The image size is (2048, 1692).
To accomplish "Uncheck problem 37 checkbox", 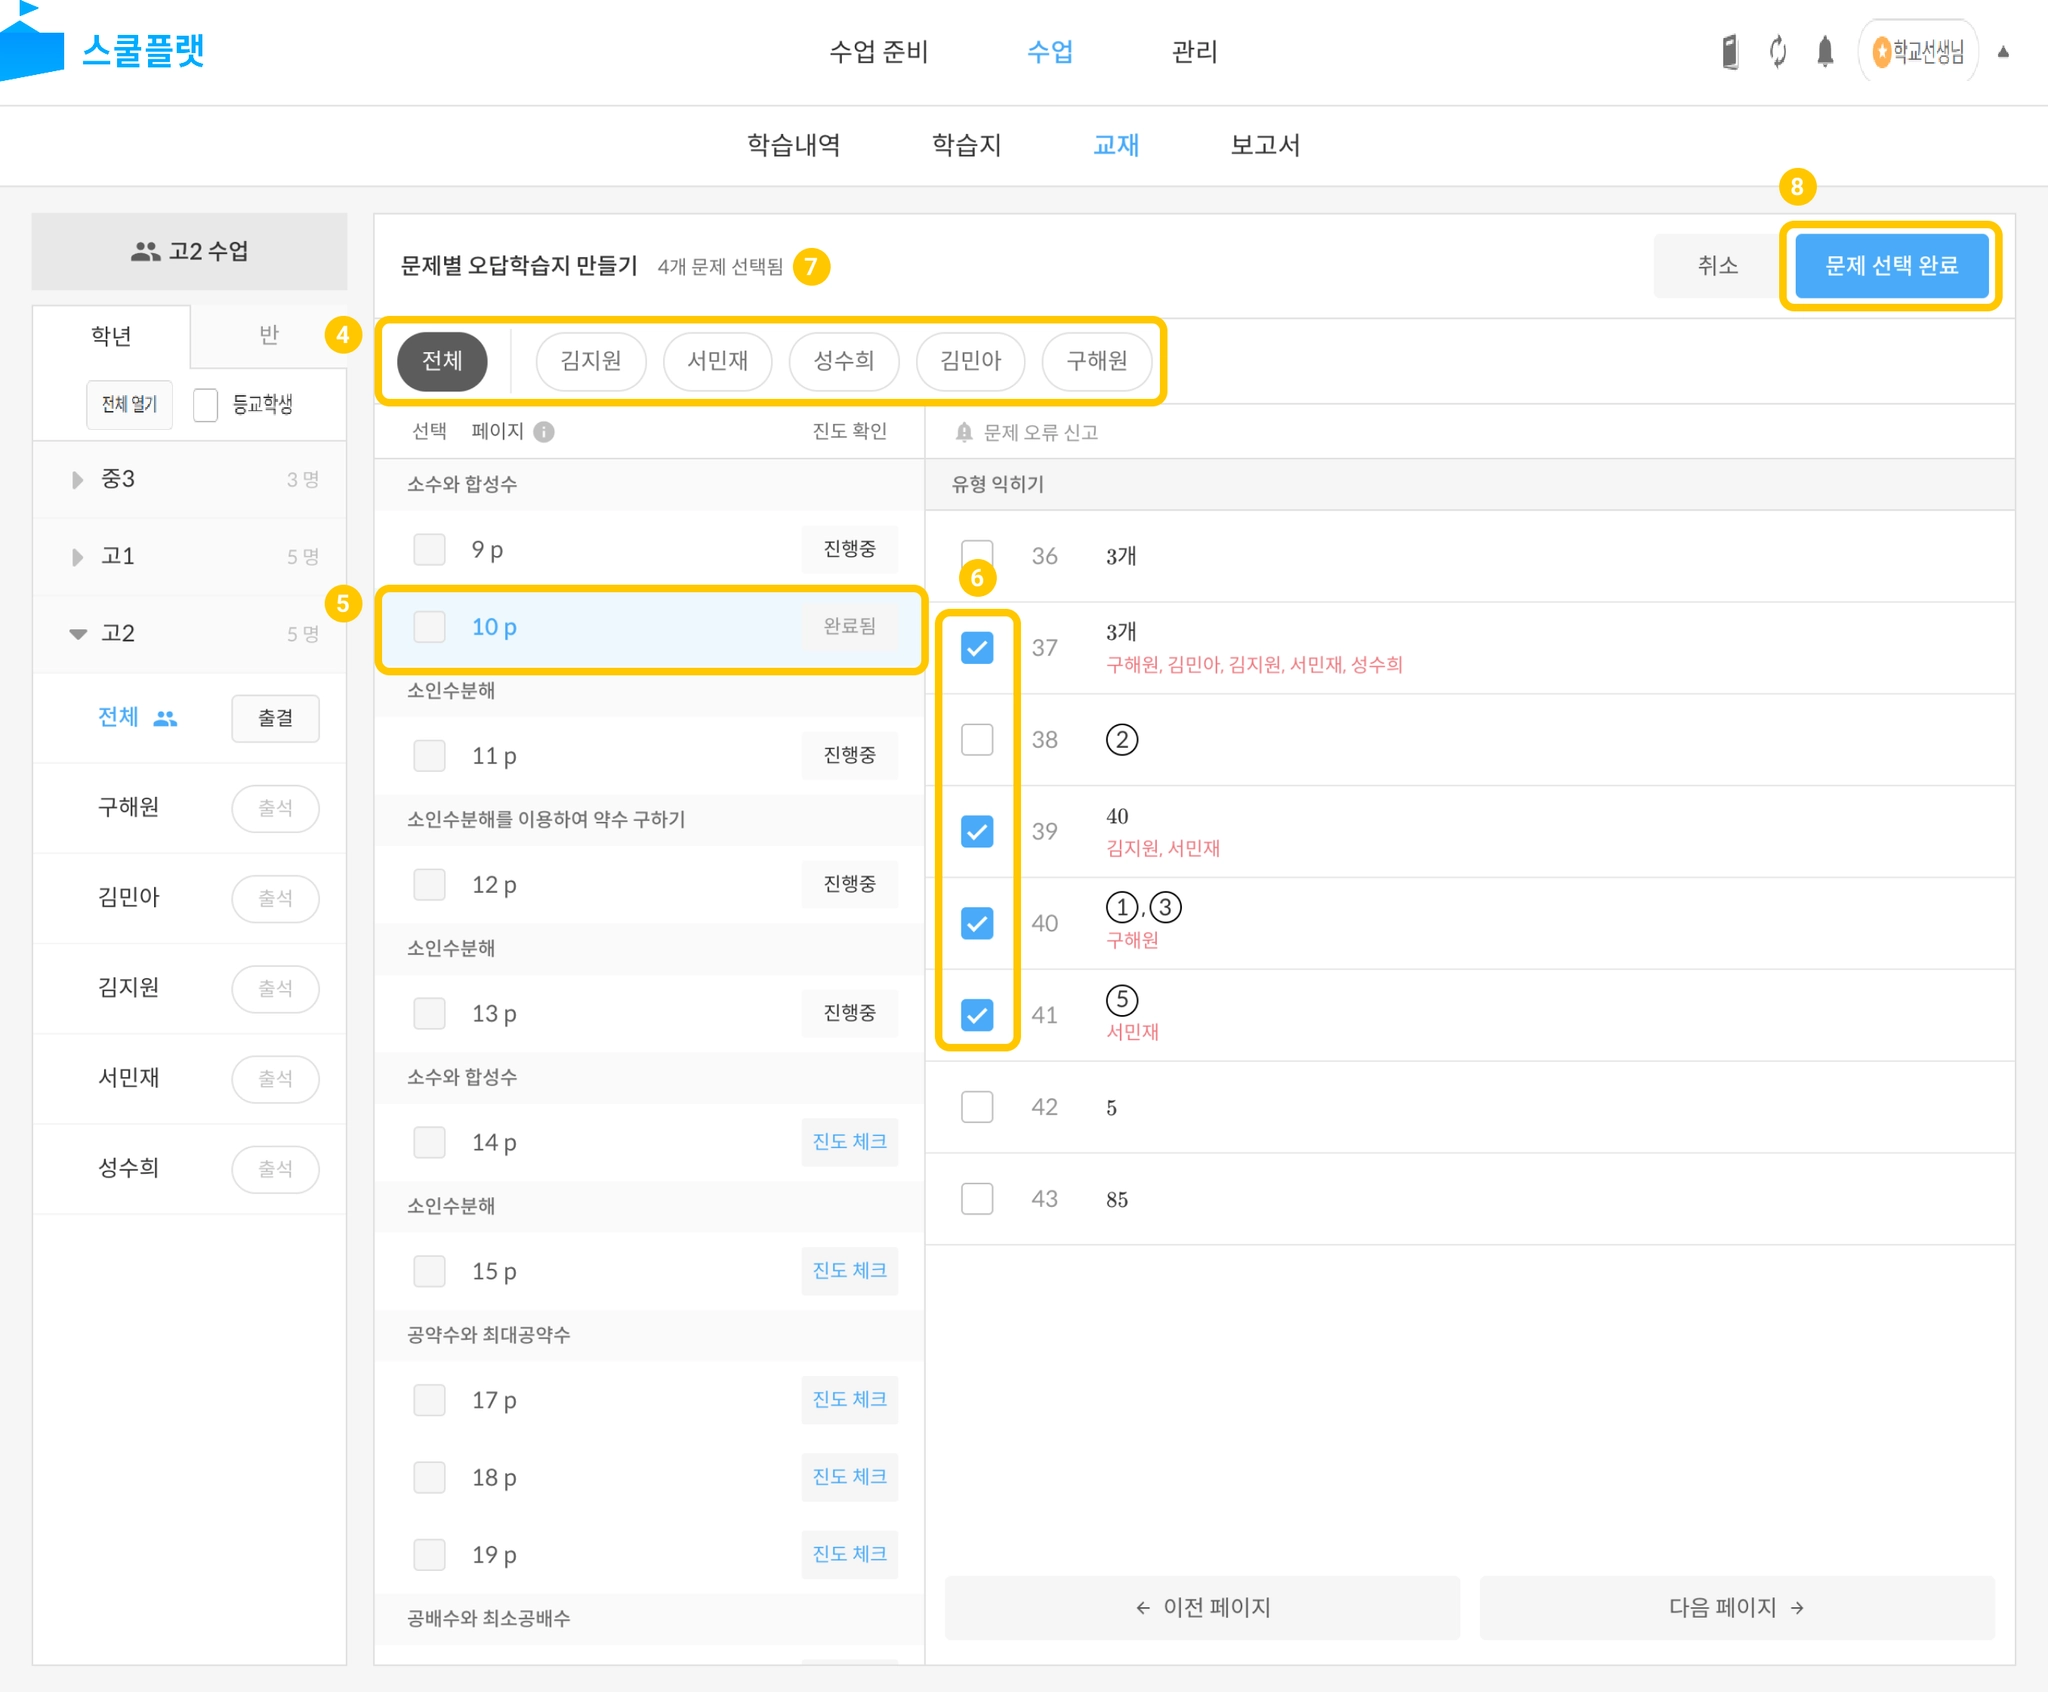I will click(977, 648).
